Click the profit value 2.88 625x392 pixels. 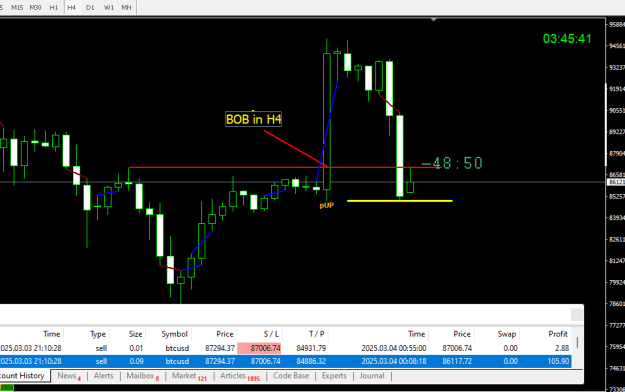coord(562,348)
